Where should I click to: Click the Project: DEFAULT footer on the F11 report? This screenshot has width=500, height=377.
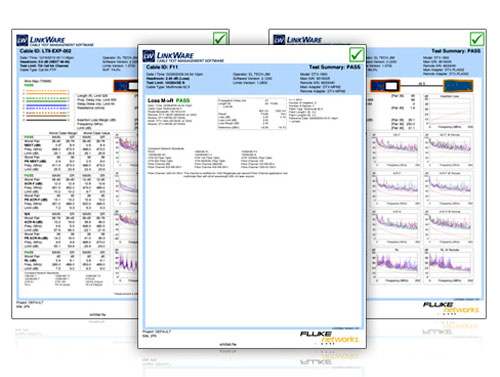[x=157, y=332]
